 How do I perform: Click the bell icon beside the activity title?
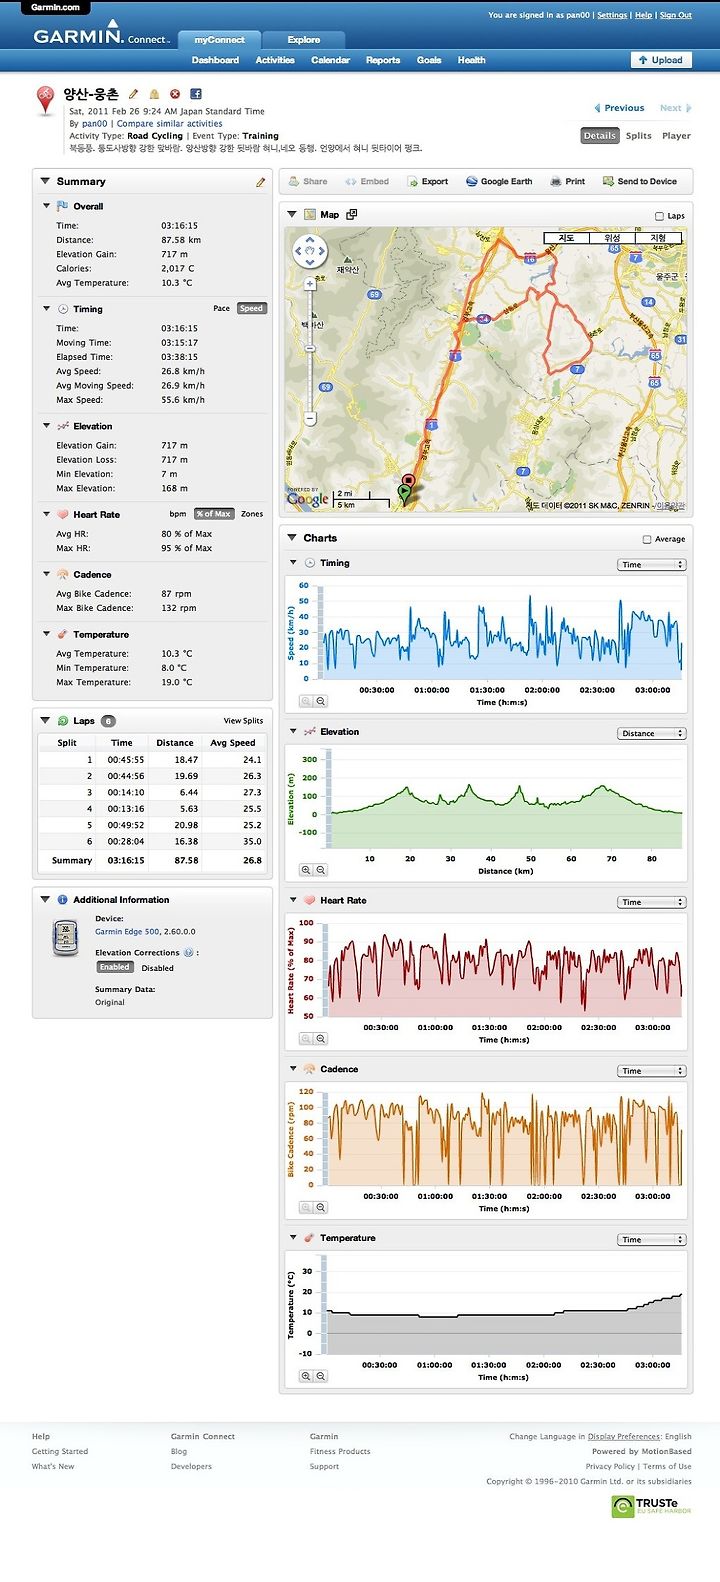click(x=154, y=94)
